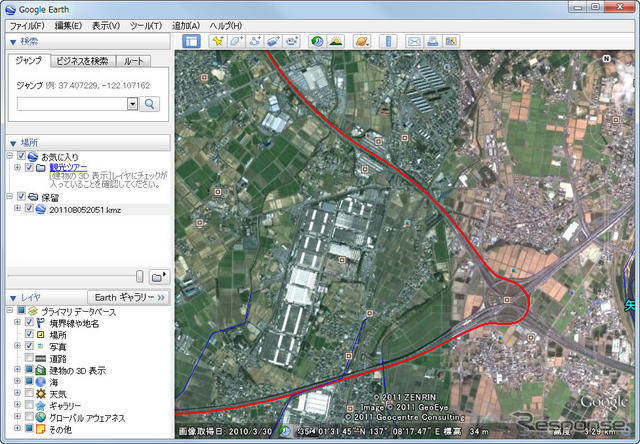Uncheck the お気に入り checkbox
This screenshot has height=444, width=640.
tap(21, 156)
